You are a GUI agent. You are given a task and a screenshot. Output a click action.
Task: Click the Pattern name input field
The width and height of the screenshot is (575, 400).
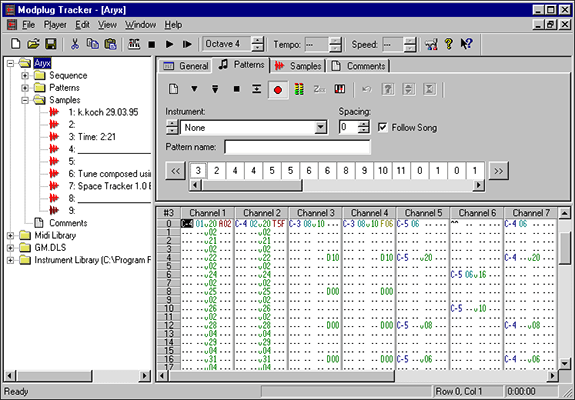[297, 147]
